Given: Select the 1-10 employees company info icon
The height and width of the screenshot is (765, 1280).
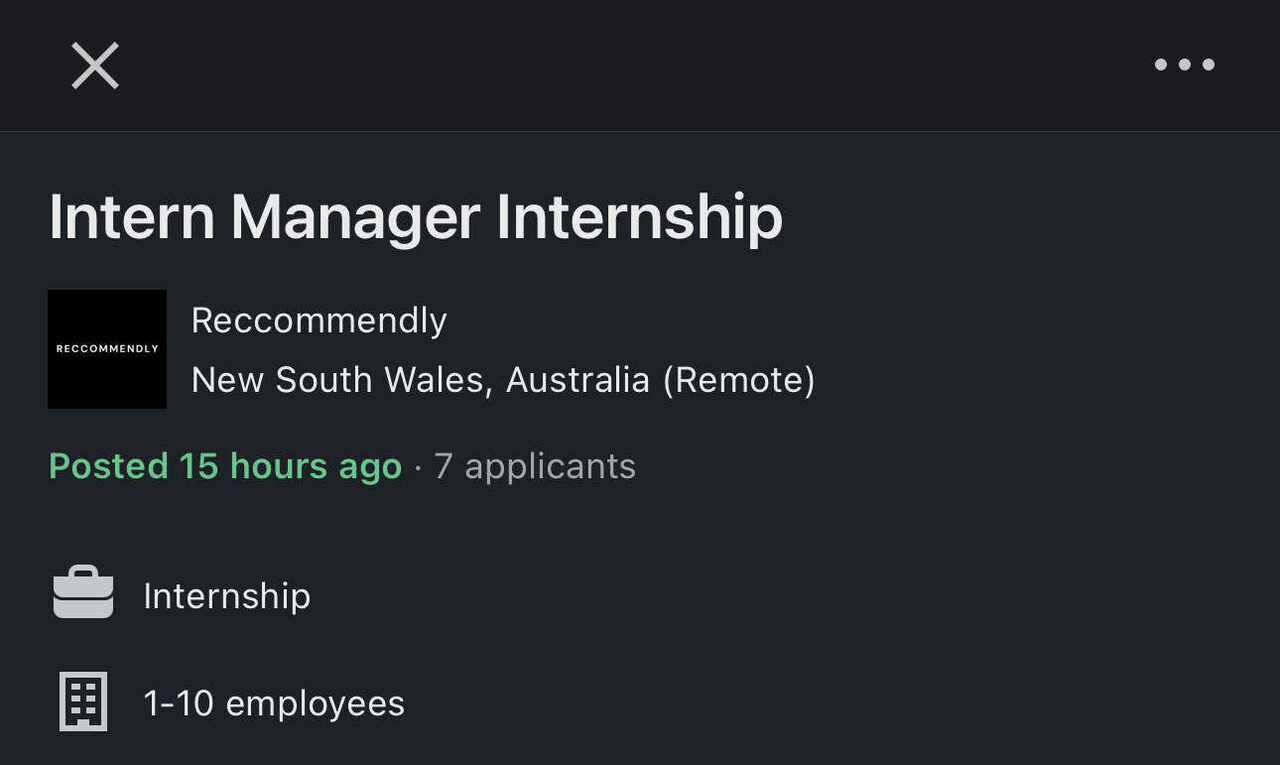Looking at the screenshot, I should click(84, 701).
